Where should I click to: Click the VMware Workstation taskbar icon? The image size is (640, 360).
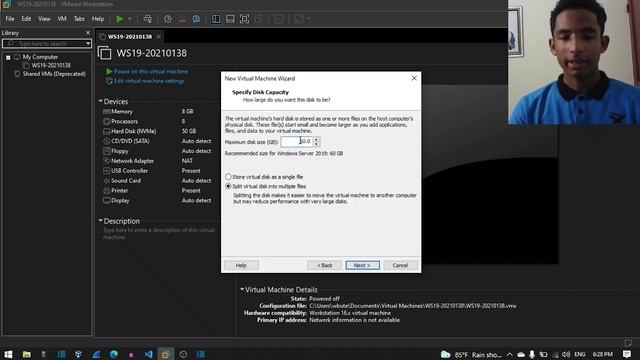[166, 354]
